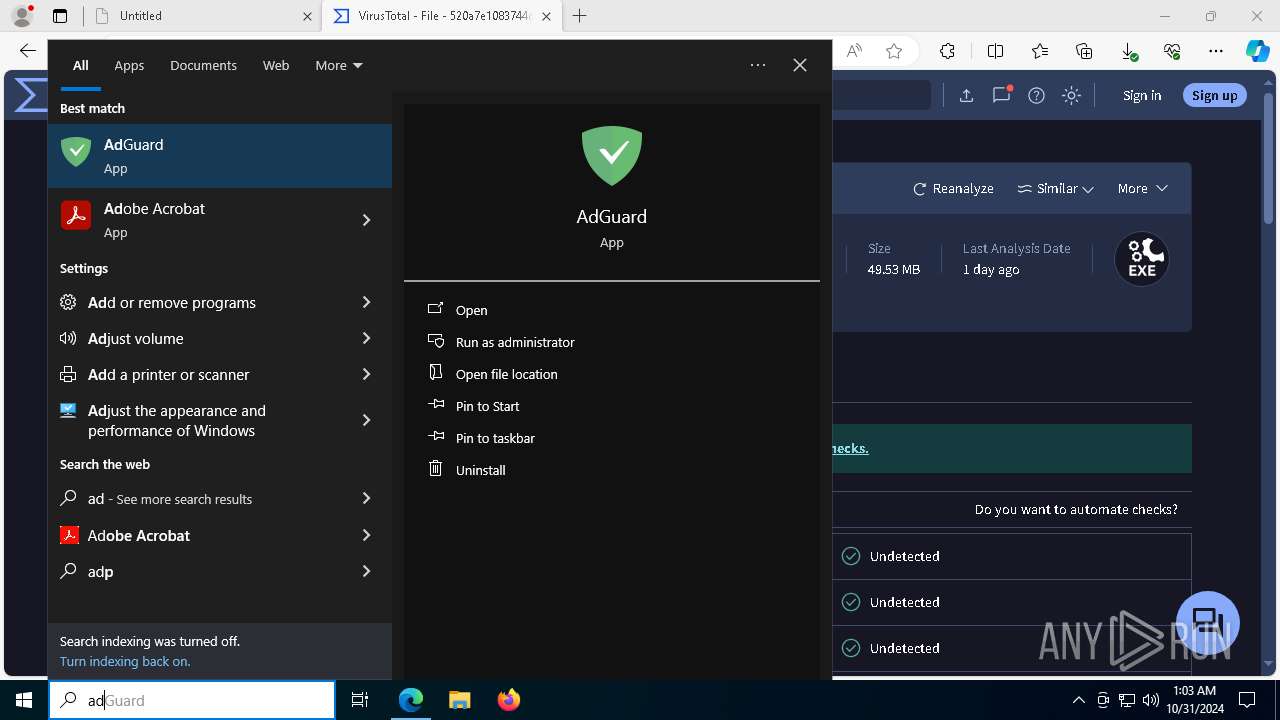Select the 'adp' web search suggestion
Image resolution: width=1280 pixels, height=720 pixels.
[x=196, y=571]
